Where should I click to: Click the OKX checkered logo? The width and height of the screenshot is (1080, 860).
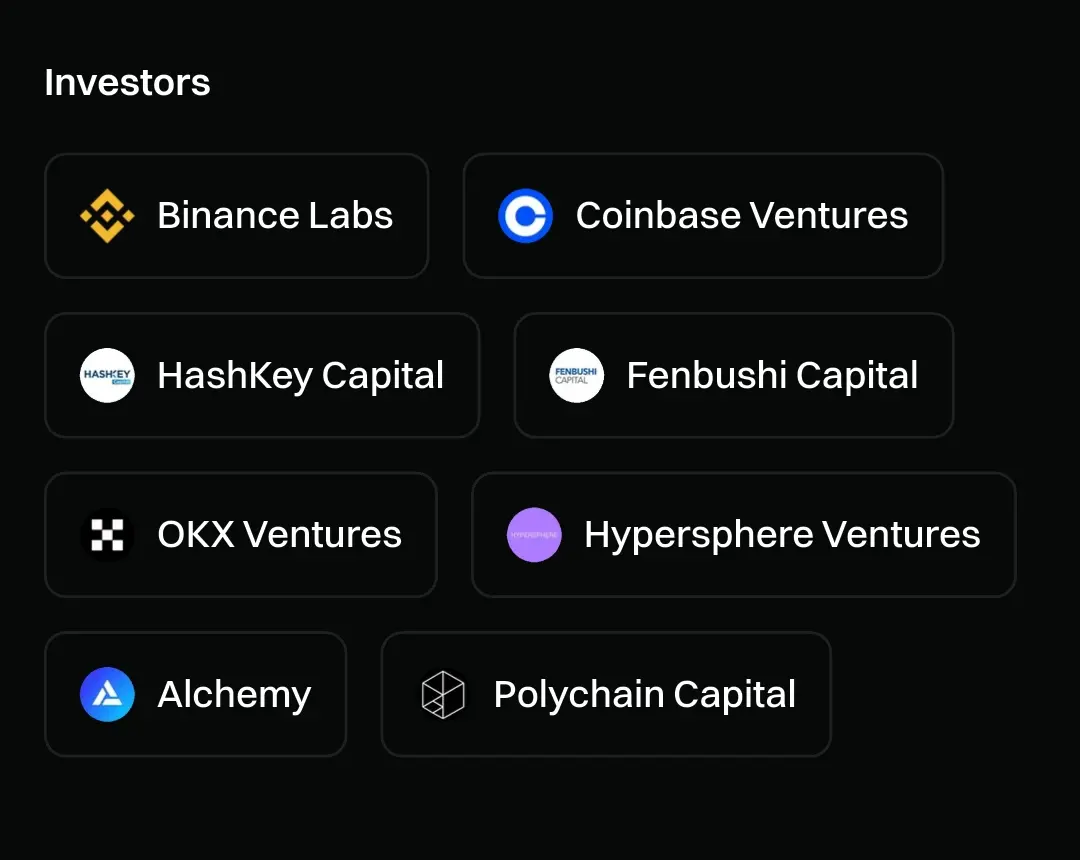[107, 535]
